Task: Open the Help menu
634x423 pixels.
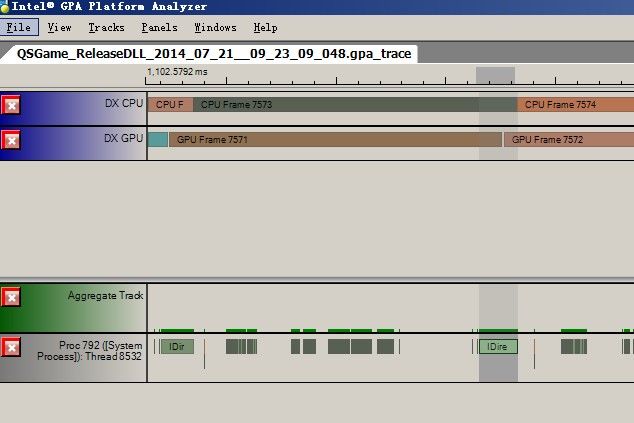Action: tap(265, 27)
